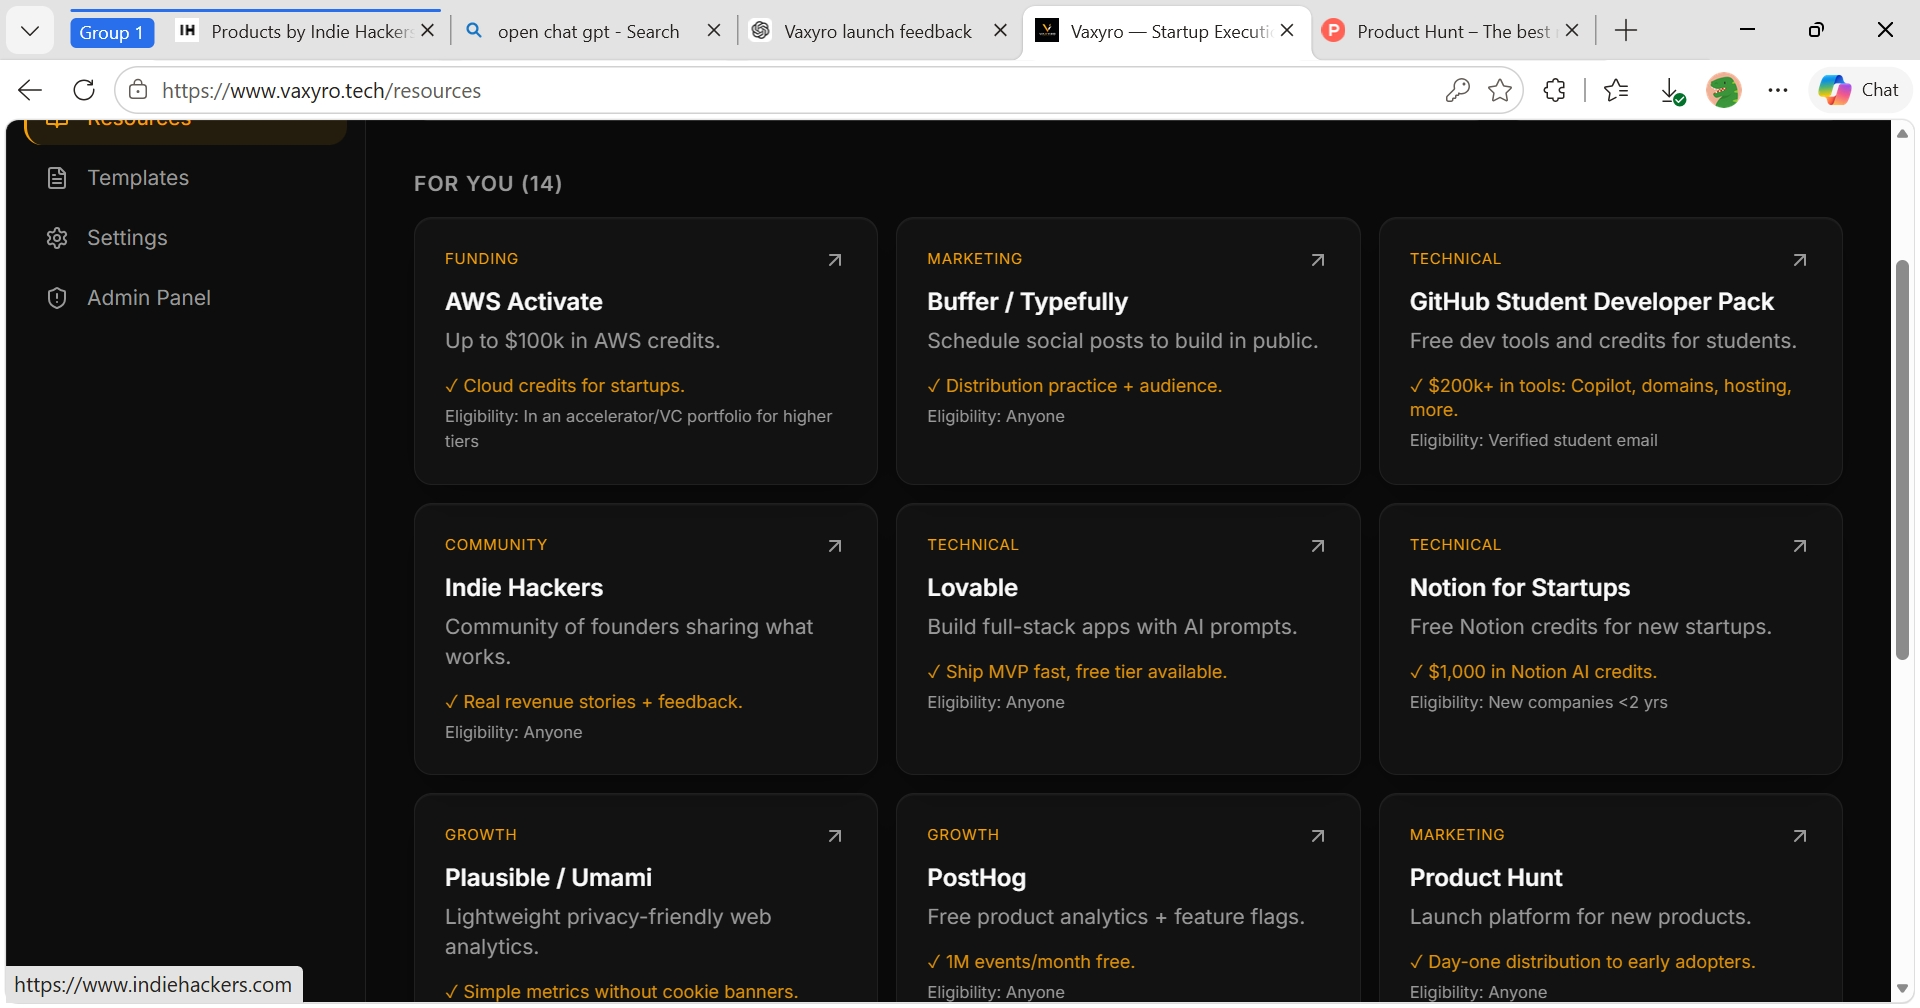This screenshot has width=1920, height=1008.
Task: Open Copilot Chat button
Action: (1859, 90)
